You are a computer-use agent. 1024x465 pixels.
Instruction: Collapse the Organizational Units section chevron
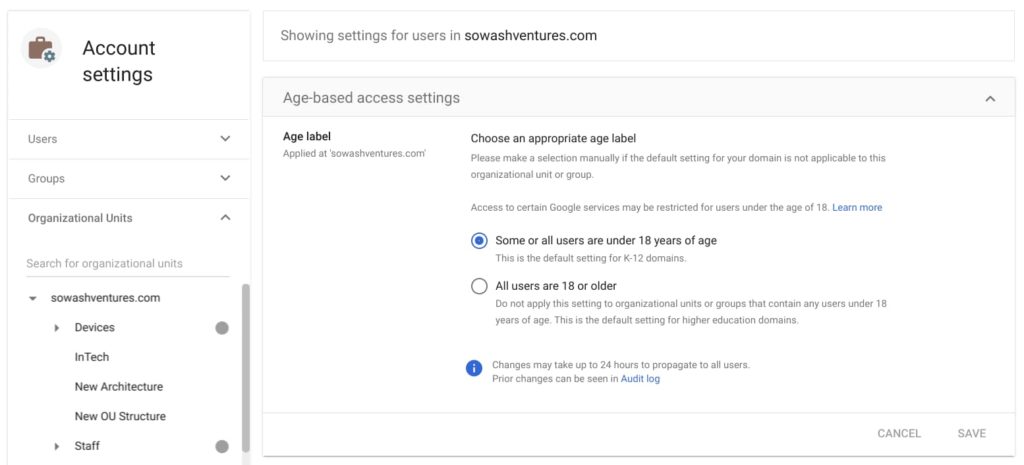[x=225, y=217]
